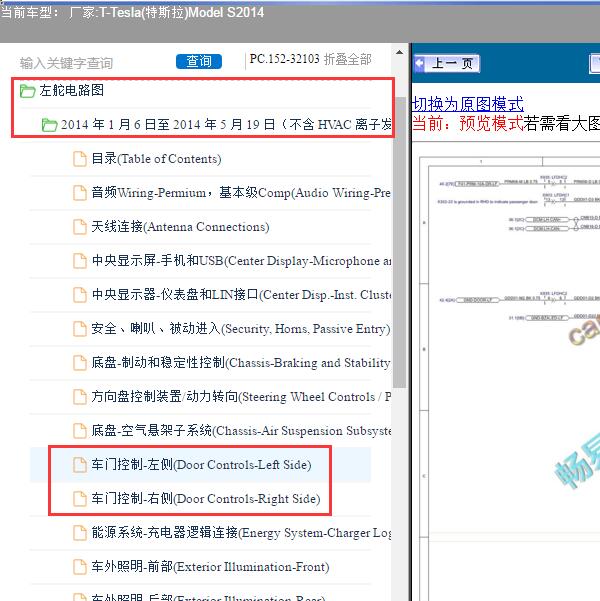Open 目录 (Table of Contents) page icon

tap(80, 159)
